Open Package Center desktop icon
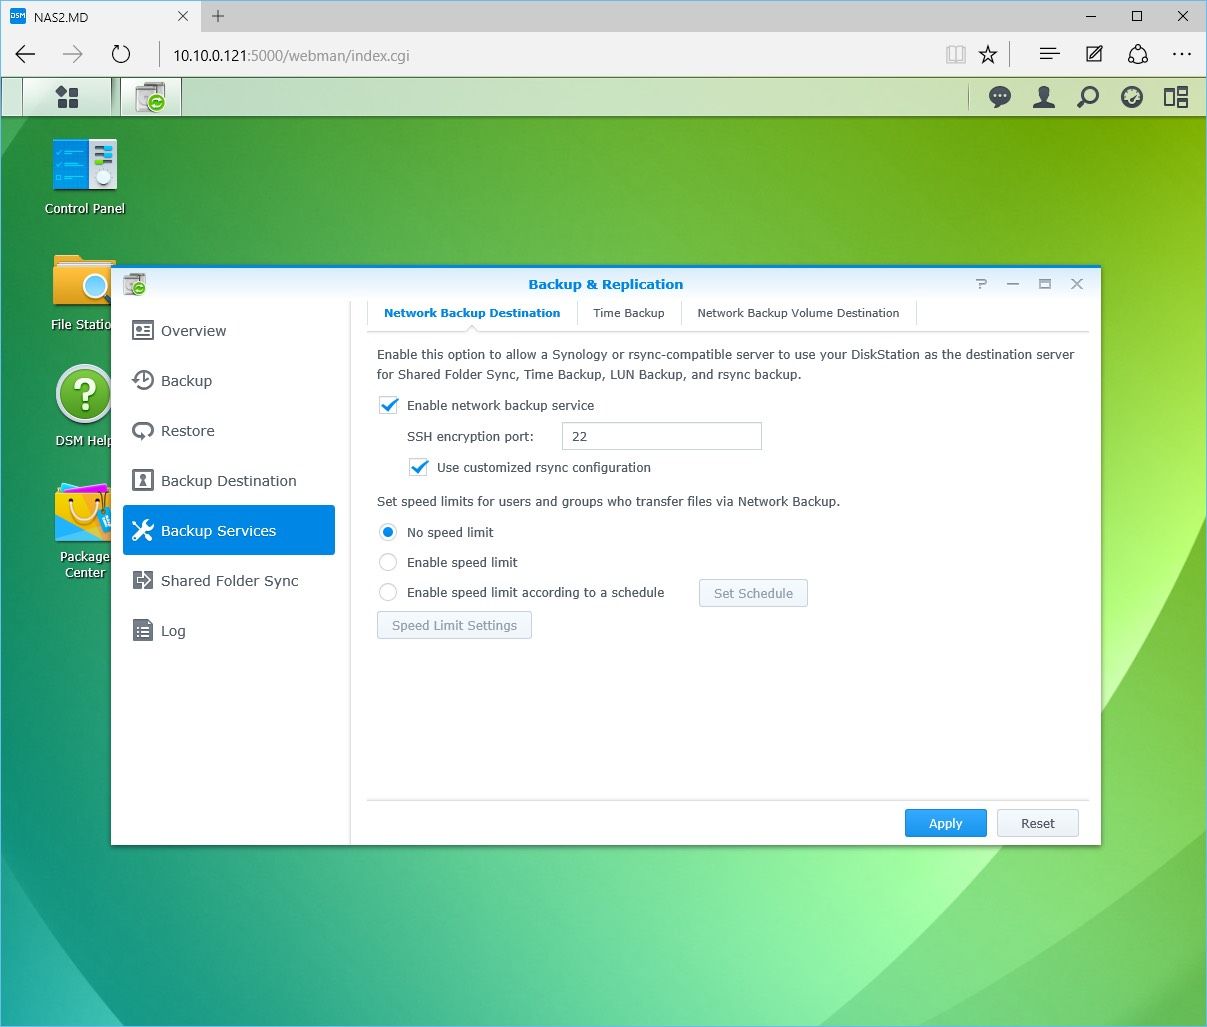This screenshot has height=1027, width=1207. pyautogui.click(x=84, y=531)
